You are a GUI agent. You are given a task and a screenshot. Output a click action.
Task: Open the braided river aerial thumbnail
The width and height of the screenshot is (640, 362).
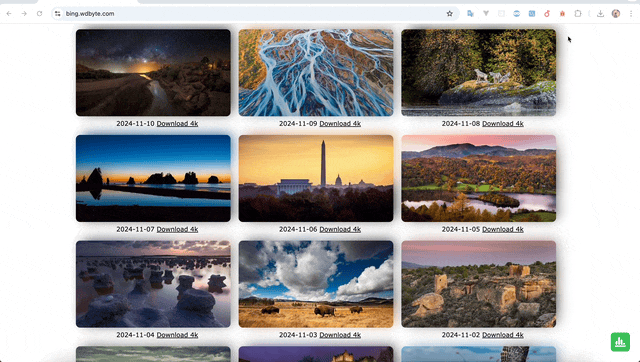(316, 73)
